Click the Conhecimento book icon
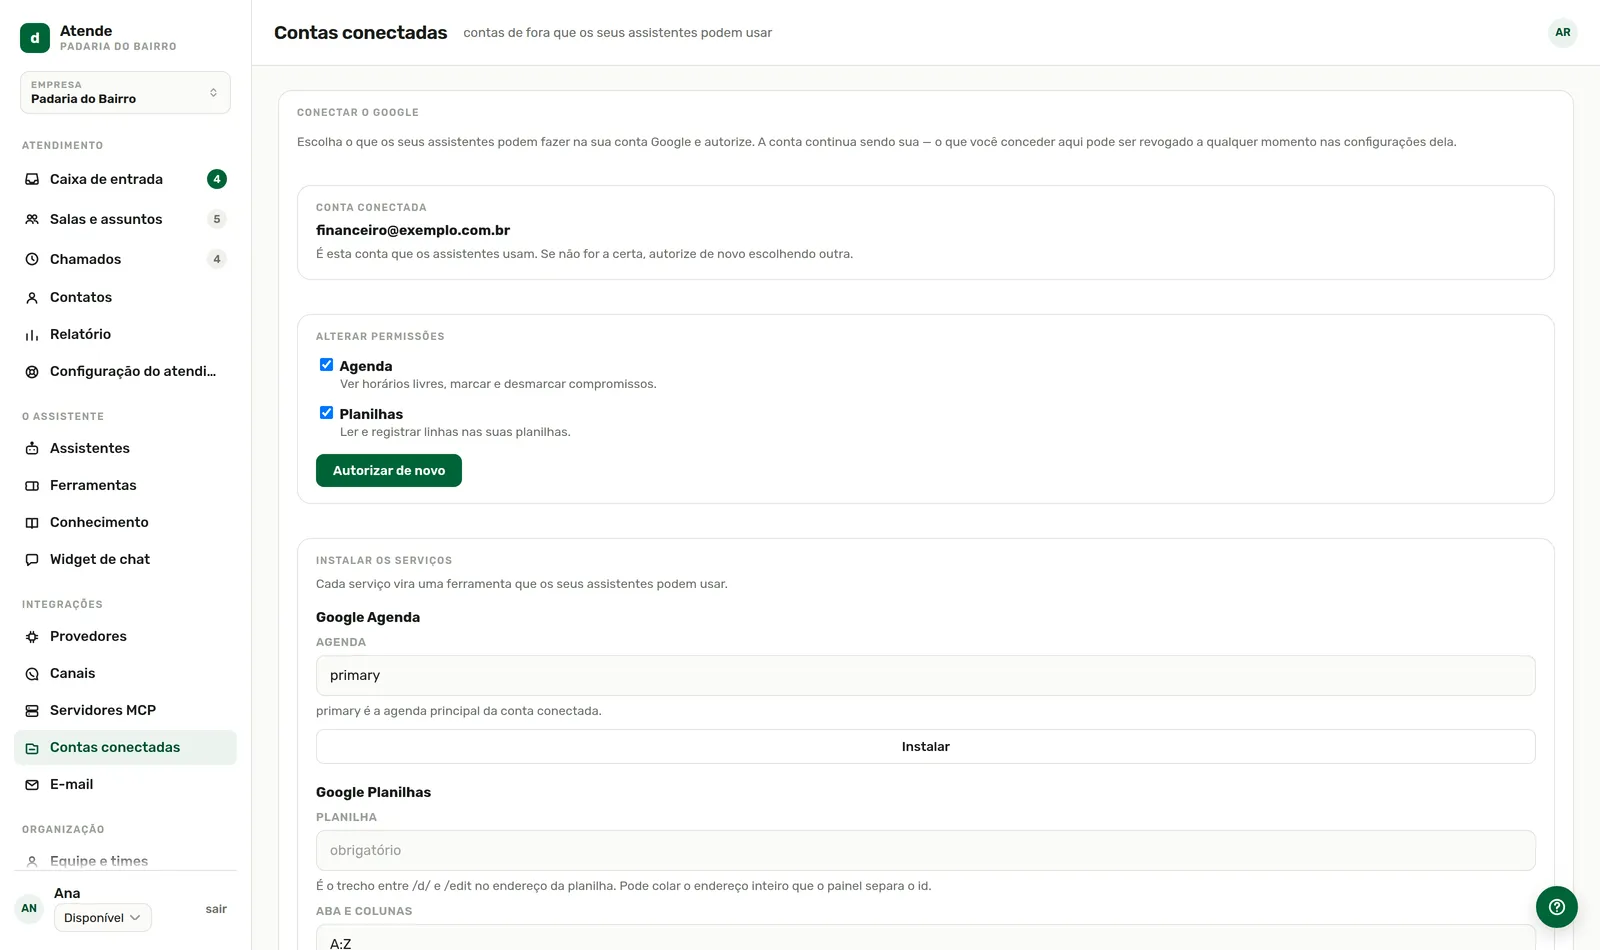Image resolution: width=1600 pixels, height=950 pixels. 32,522
